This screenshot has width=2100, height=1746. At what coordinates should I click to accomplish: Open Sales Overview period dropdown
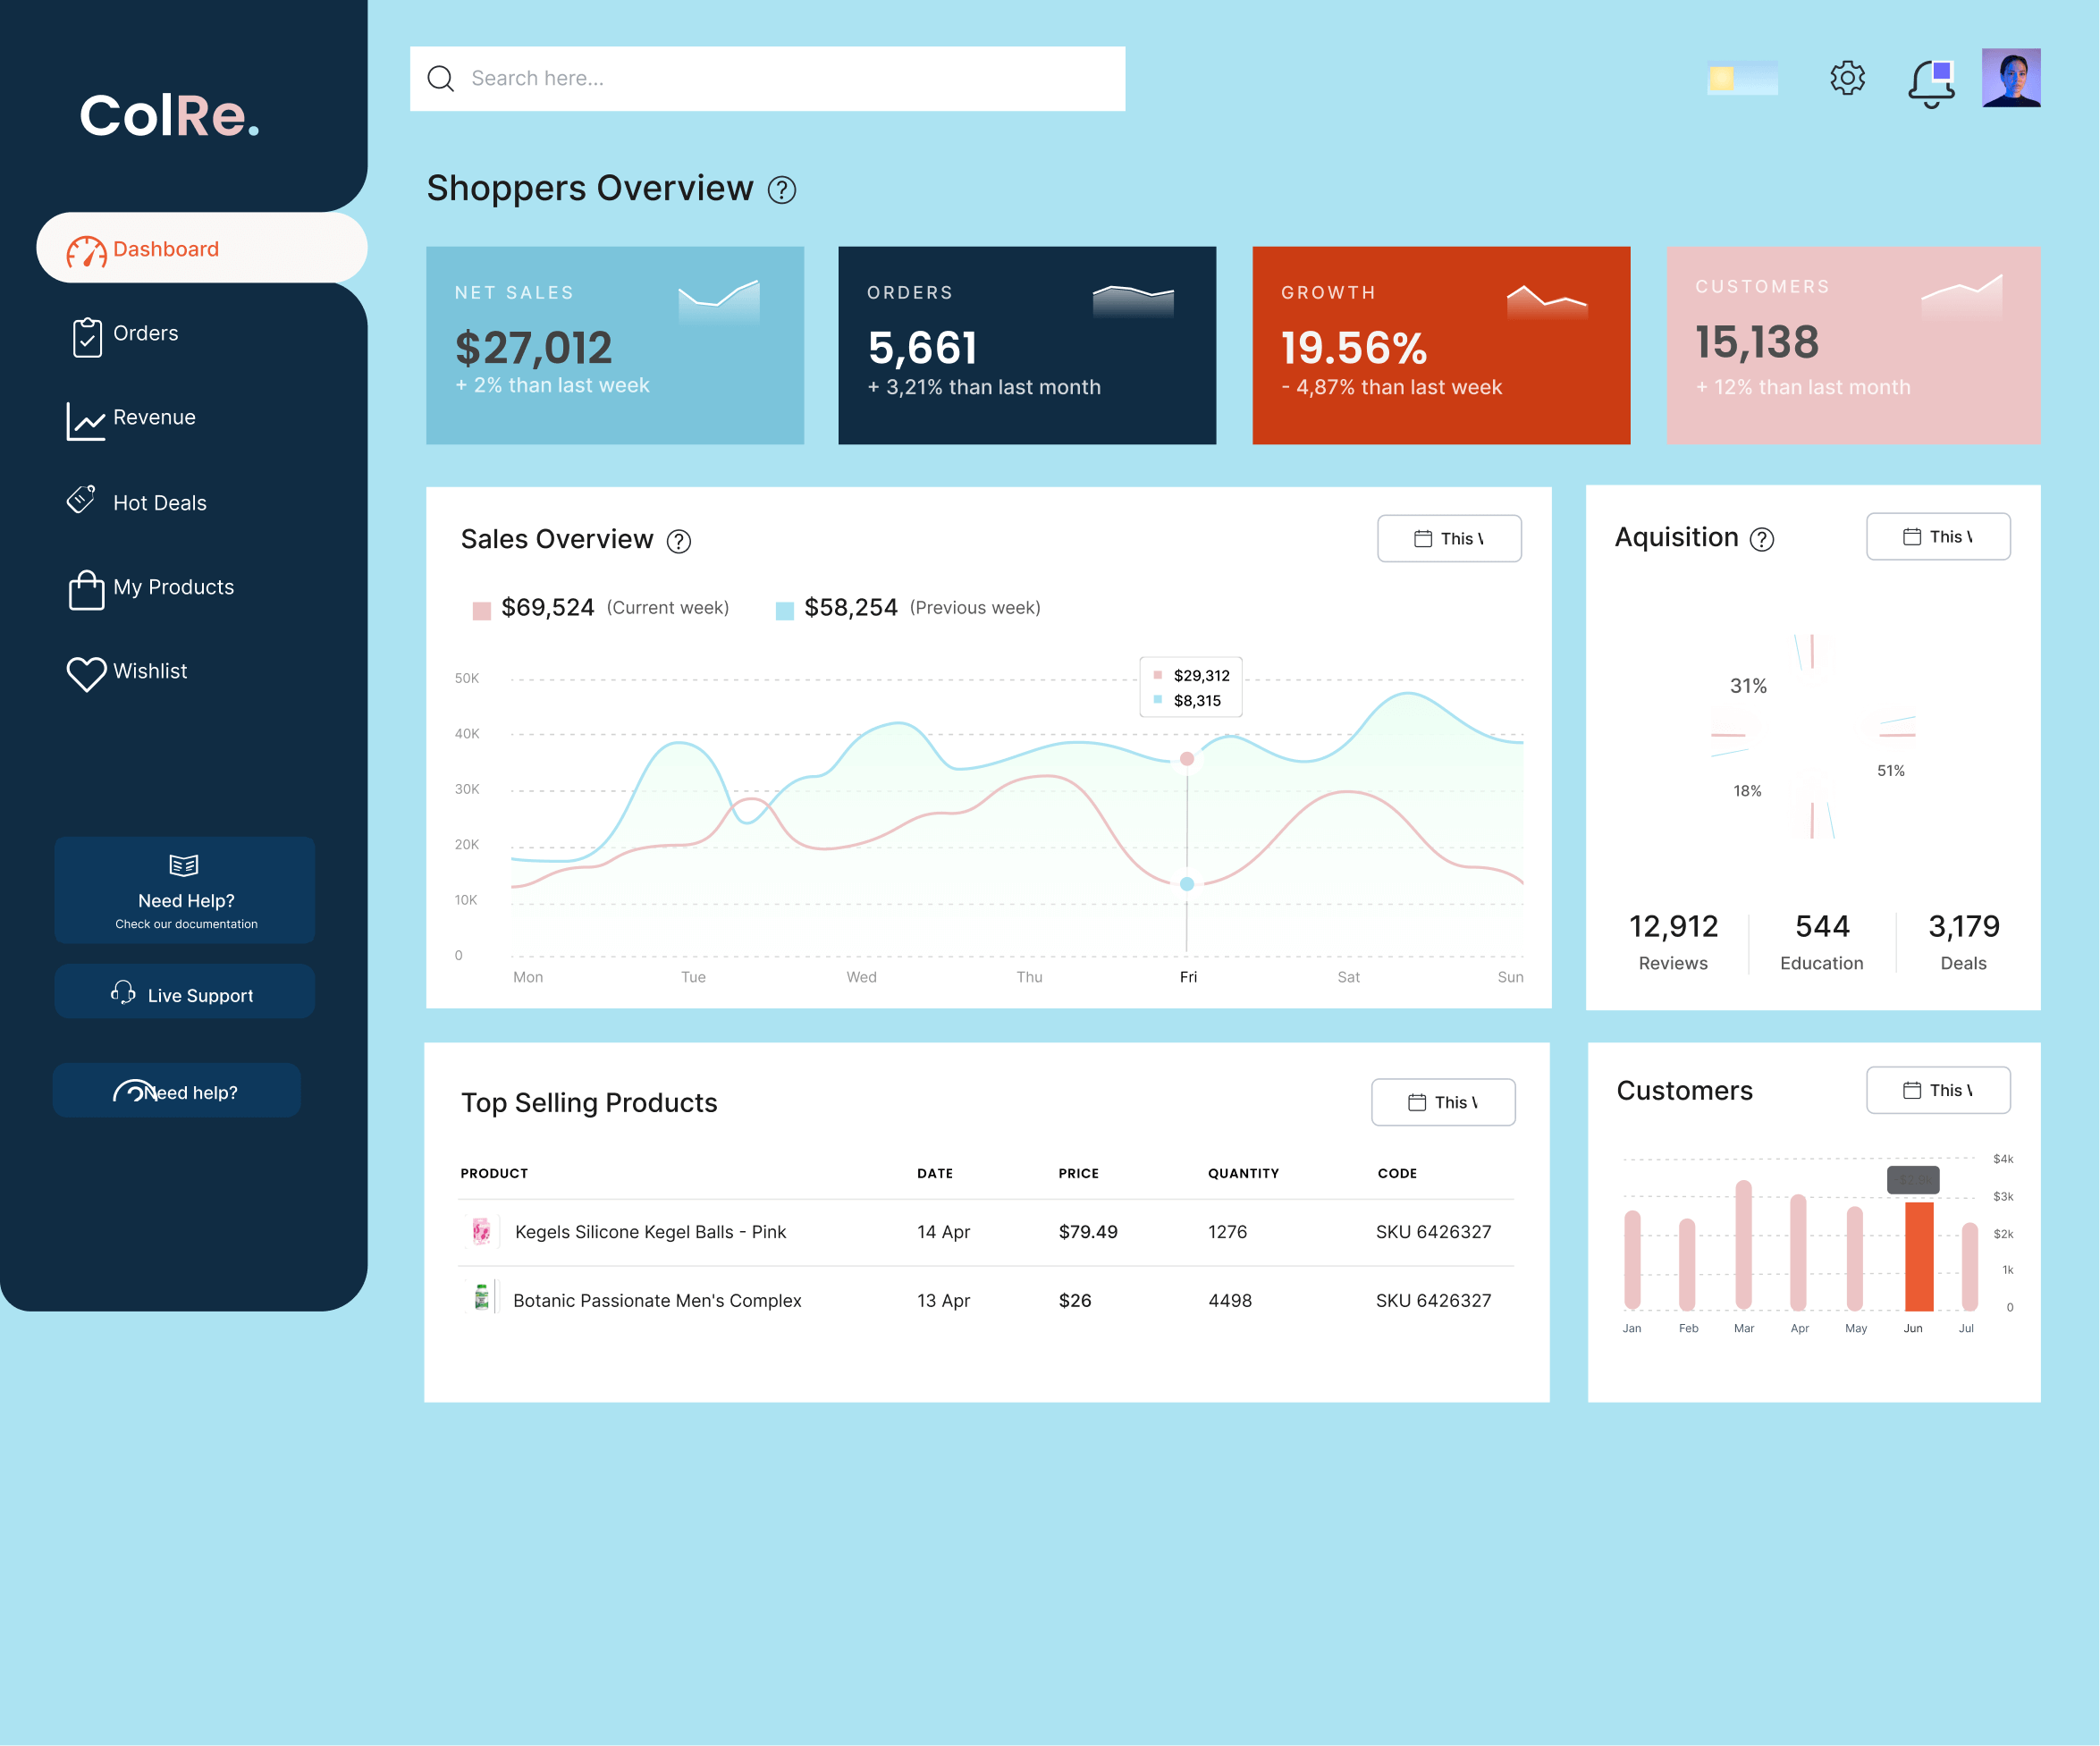click(1448, 539)
